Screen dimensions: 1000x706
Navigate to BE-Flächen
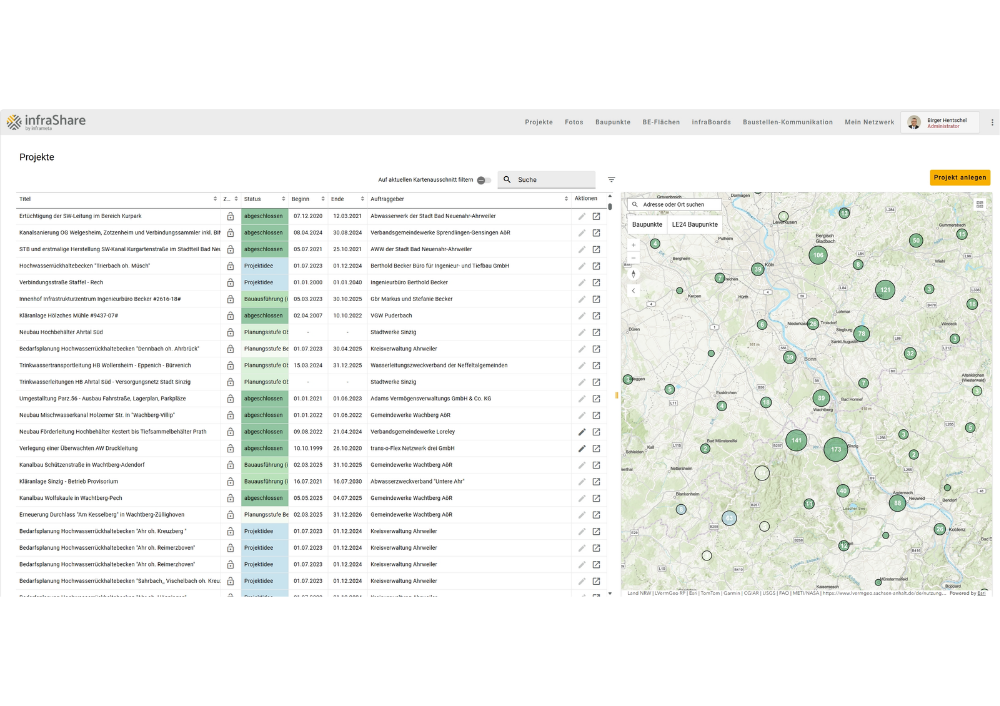[661, 122]
